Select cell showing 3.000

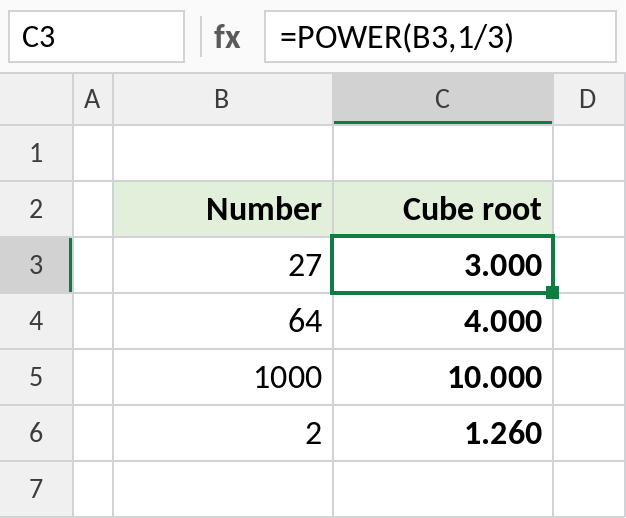pos(443,265)
